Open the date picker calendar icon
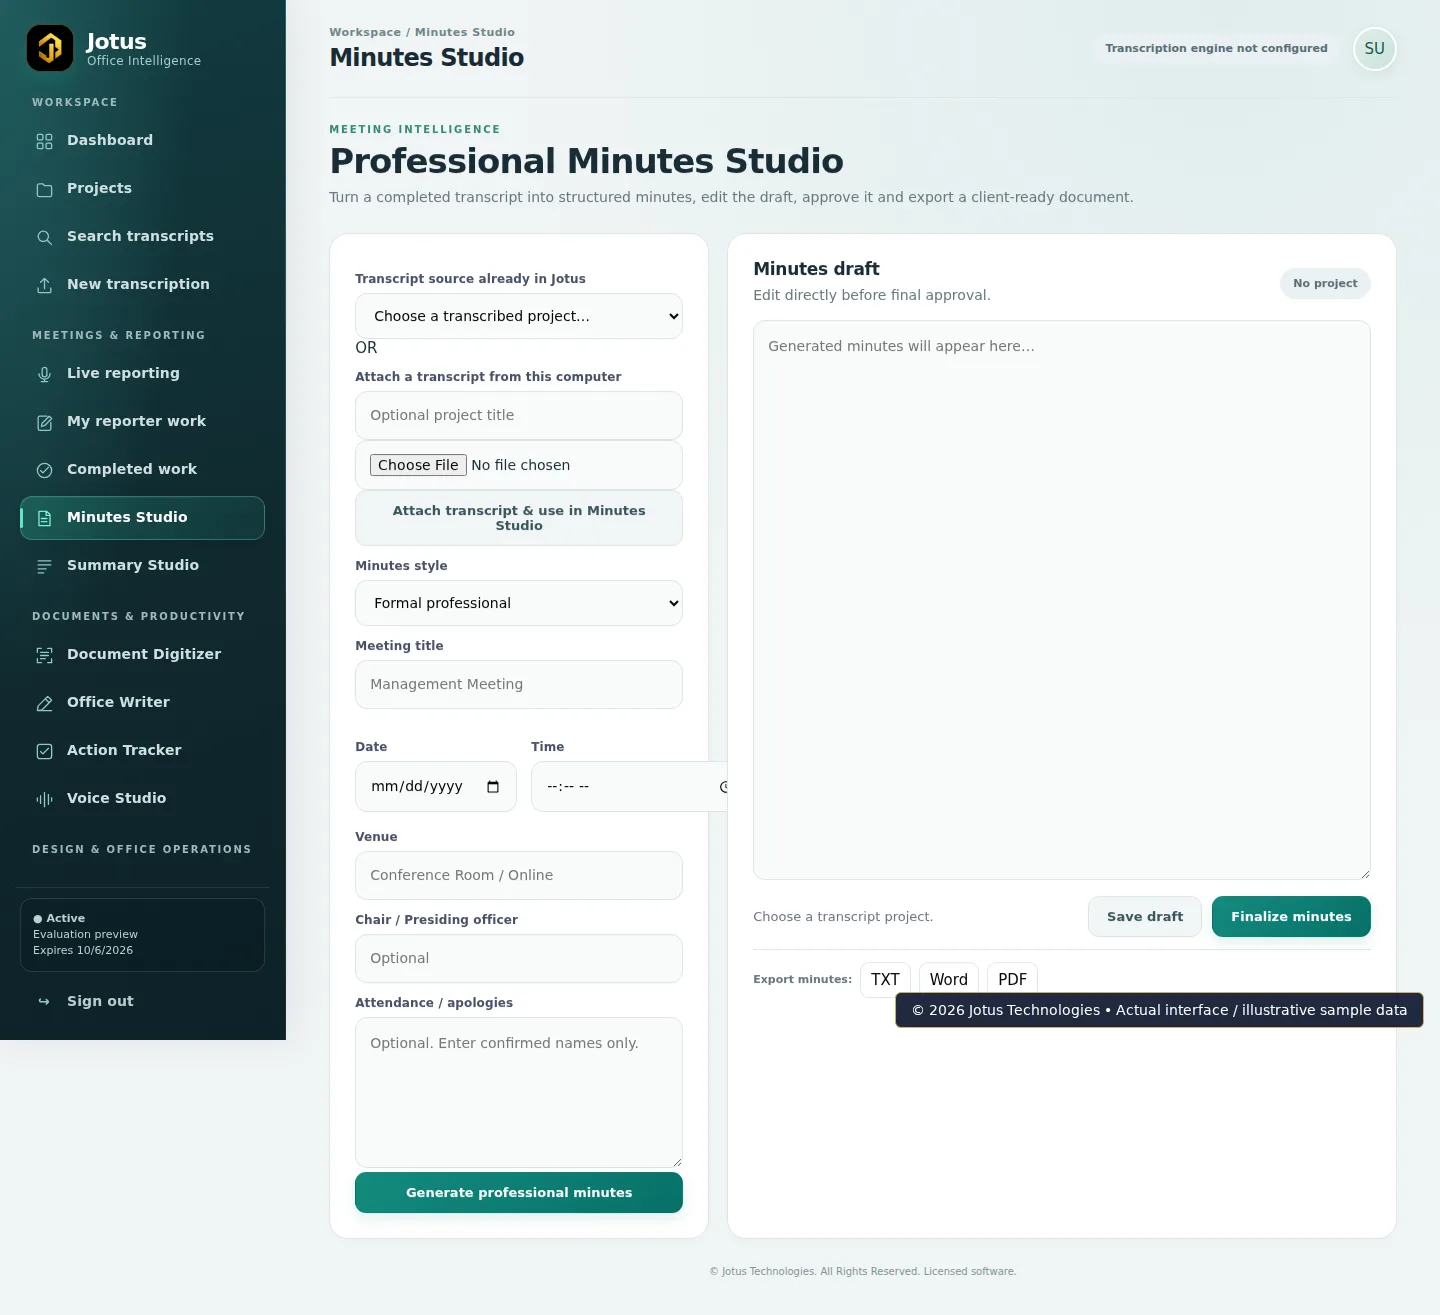The height and width of the screenshot is (1315, 1440). 493,787
